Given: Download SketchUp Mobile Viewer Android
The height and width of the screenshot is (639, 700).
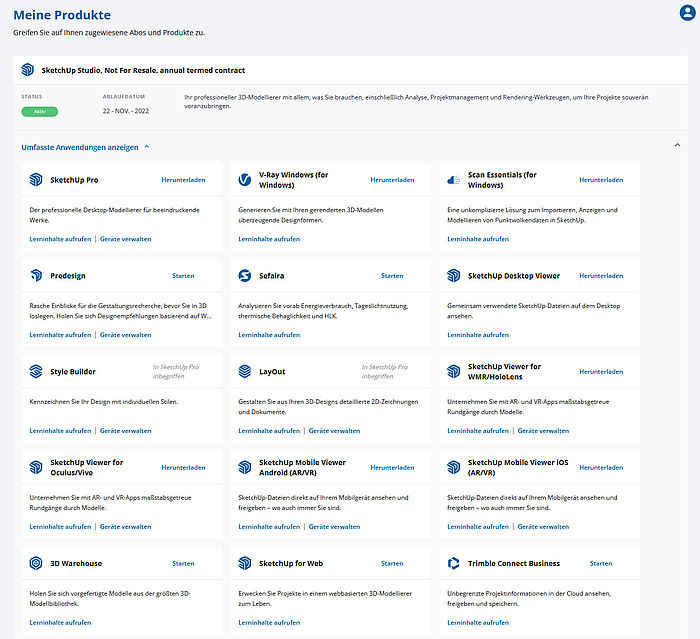Looking at the screenshot, I should (392, 467).
